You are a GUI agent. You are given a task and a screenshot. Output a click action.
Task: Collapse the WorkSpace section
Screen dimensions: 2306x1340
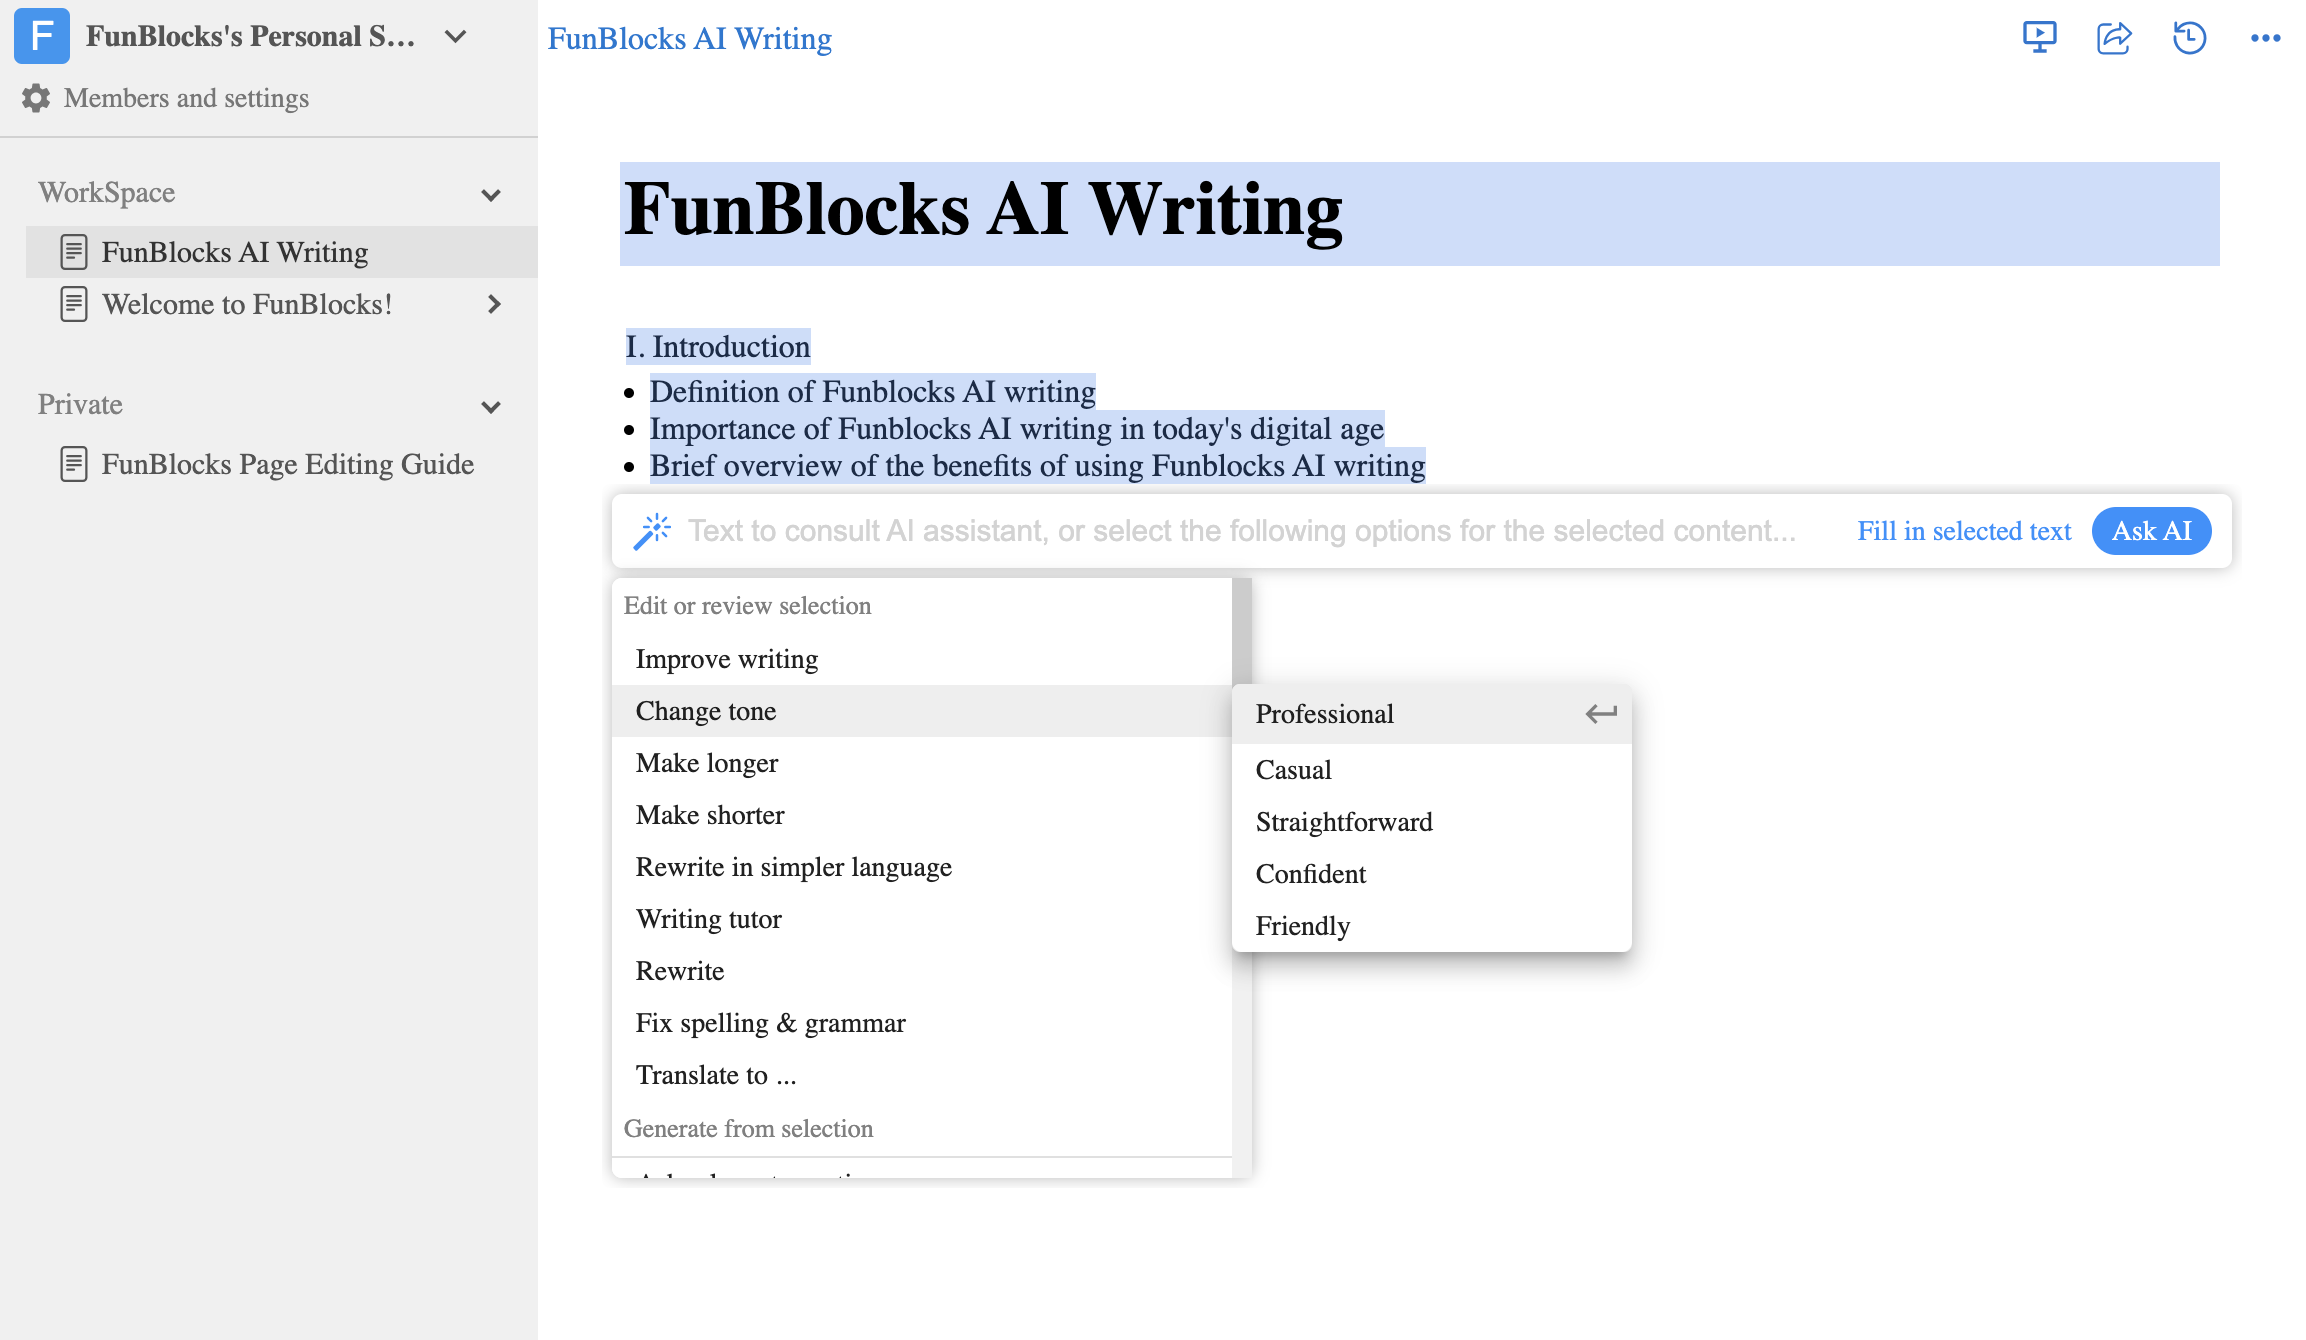click(491, 195)
